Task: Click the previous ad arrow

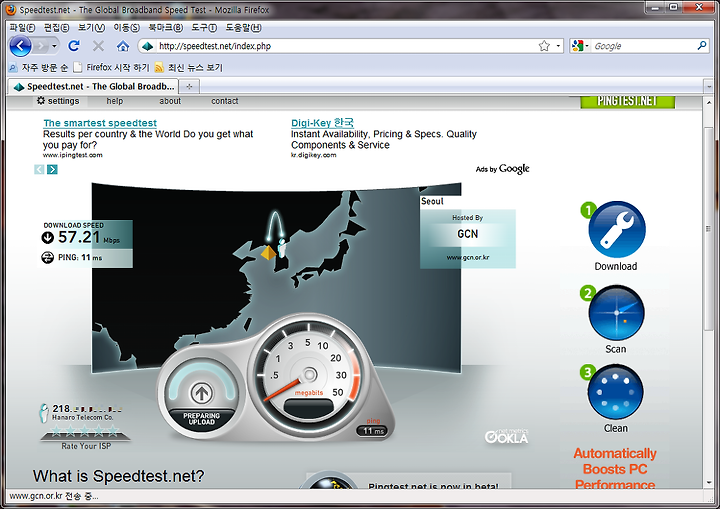Action: (x=39, y=170)
